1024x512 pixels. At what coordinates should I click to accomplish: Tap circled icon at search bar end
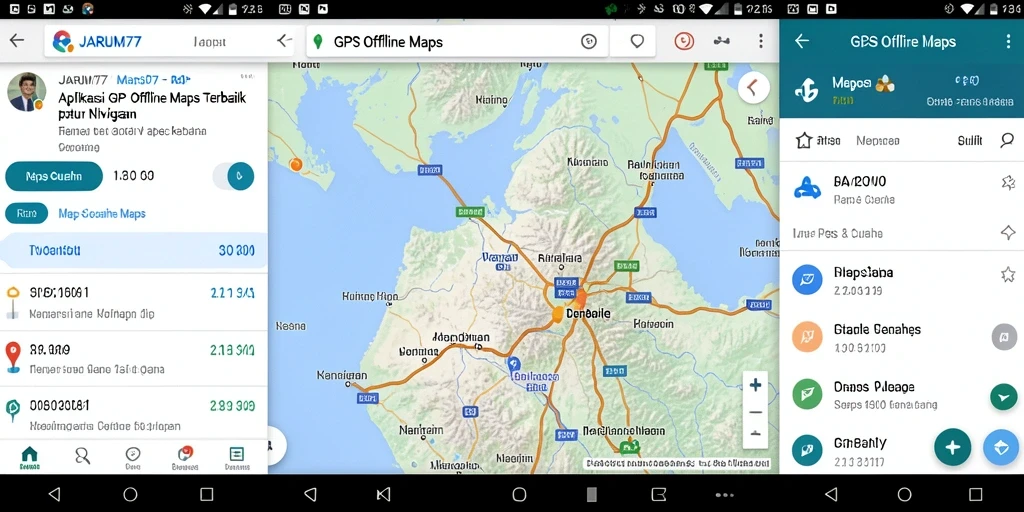pos(588,42)
